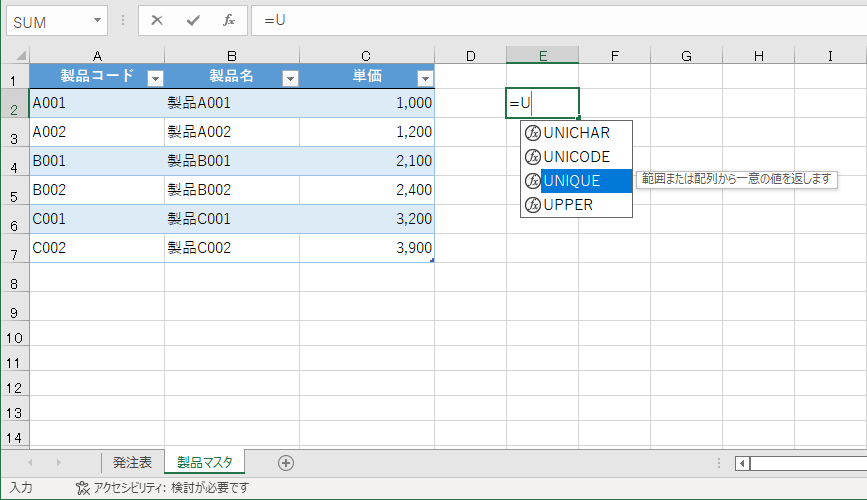The width and height of the screenshot is (867, 500).
Task: Click price cell 1,200
Action: click(x=367, y=132)
